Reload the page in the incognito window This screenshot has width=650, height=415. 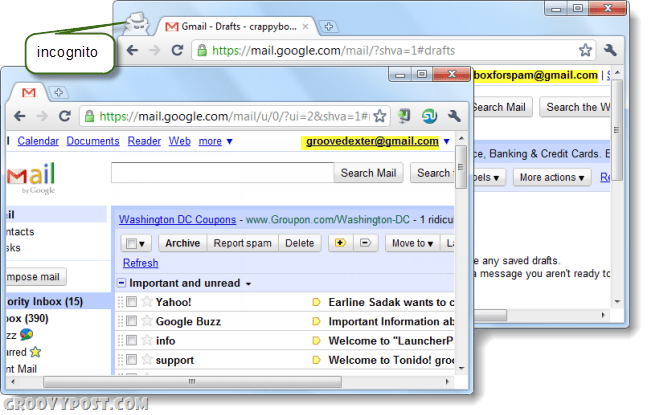click(x=177, y=50)
